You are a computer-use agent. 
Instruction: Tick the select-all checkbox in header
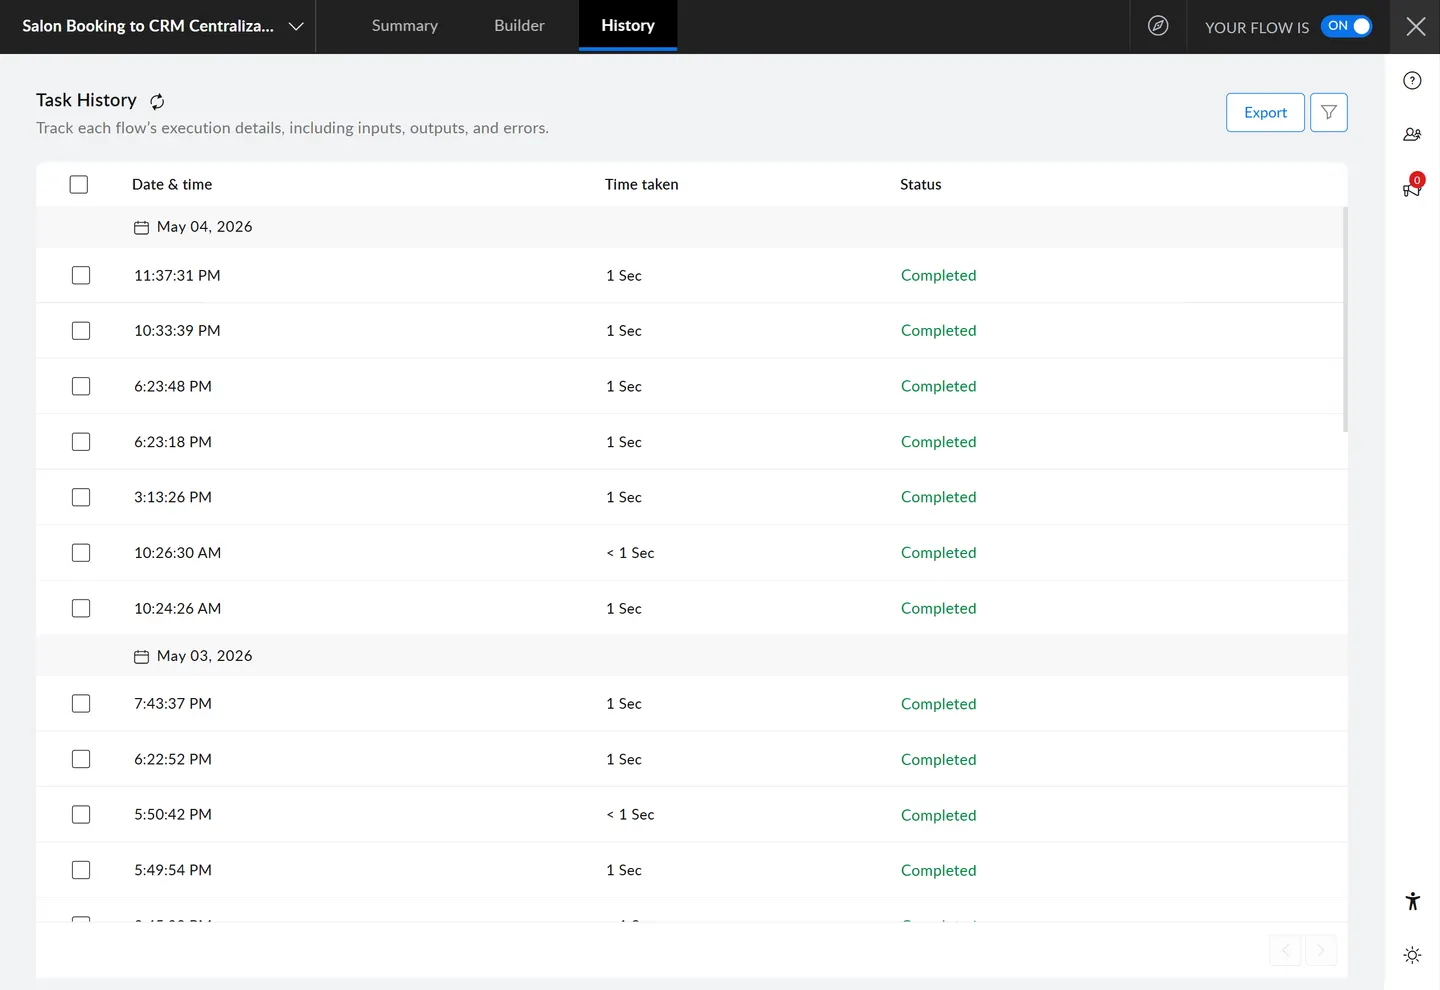pyautogui.click(x=79, y=185)
